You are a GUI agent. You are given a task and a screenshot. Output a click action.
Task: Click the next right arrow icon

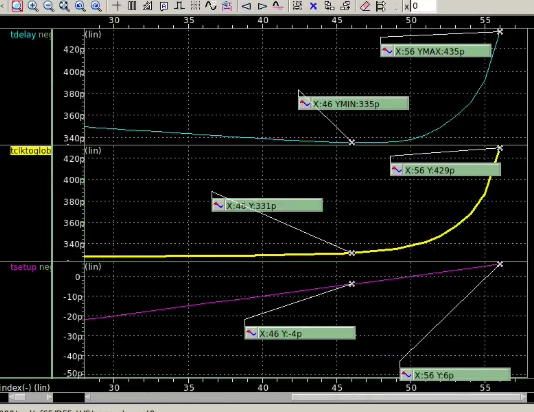coord(262,6)
